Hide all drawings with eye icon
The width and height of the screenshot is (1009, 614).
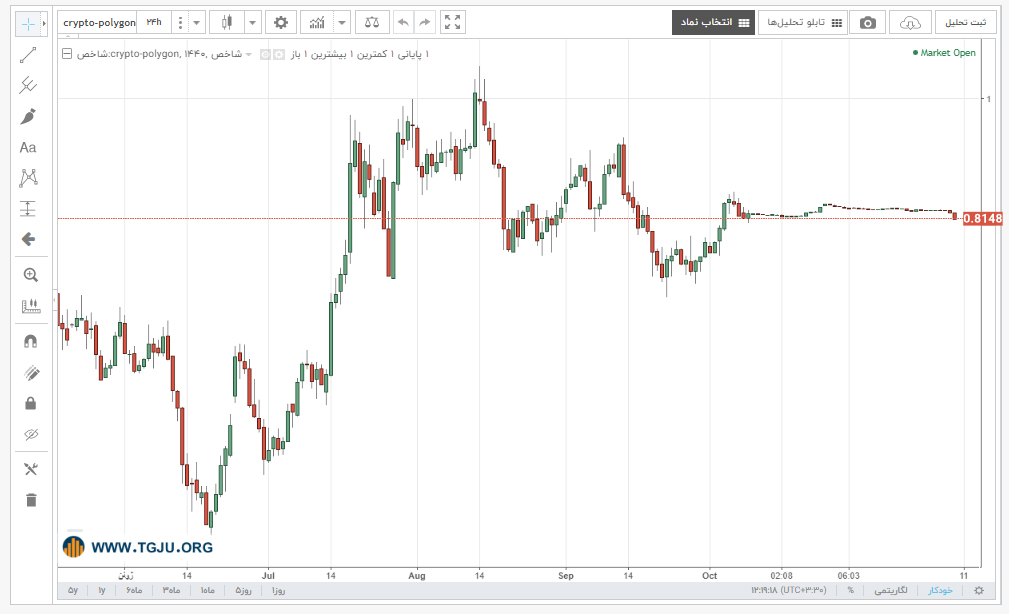(x=30, y=434)
